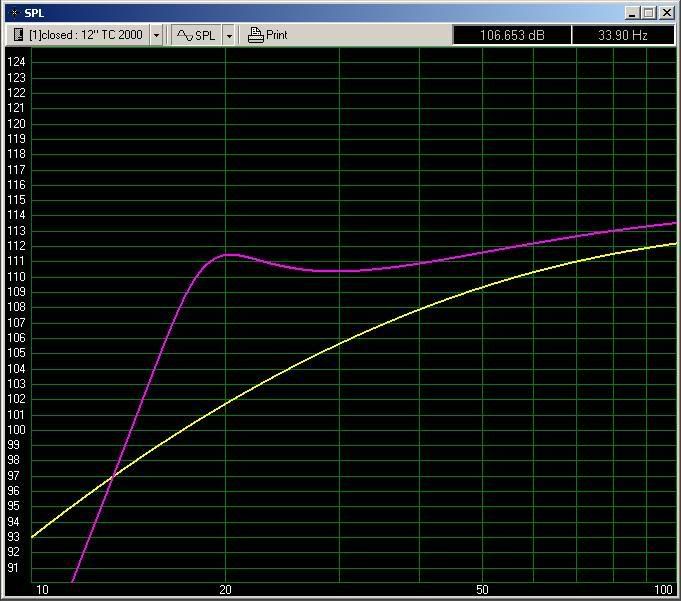Click the sine wave icon on SPL button

pyautogui.click(x=185, y=35)
